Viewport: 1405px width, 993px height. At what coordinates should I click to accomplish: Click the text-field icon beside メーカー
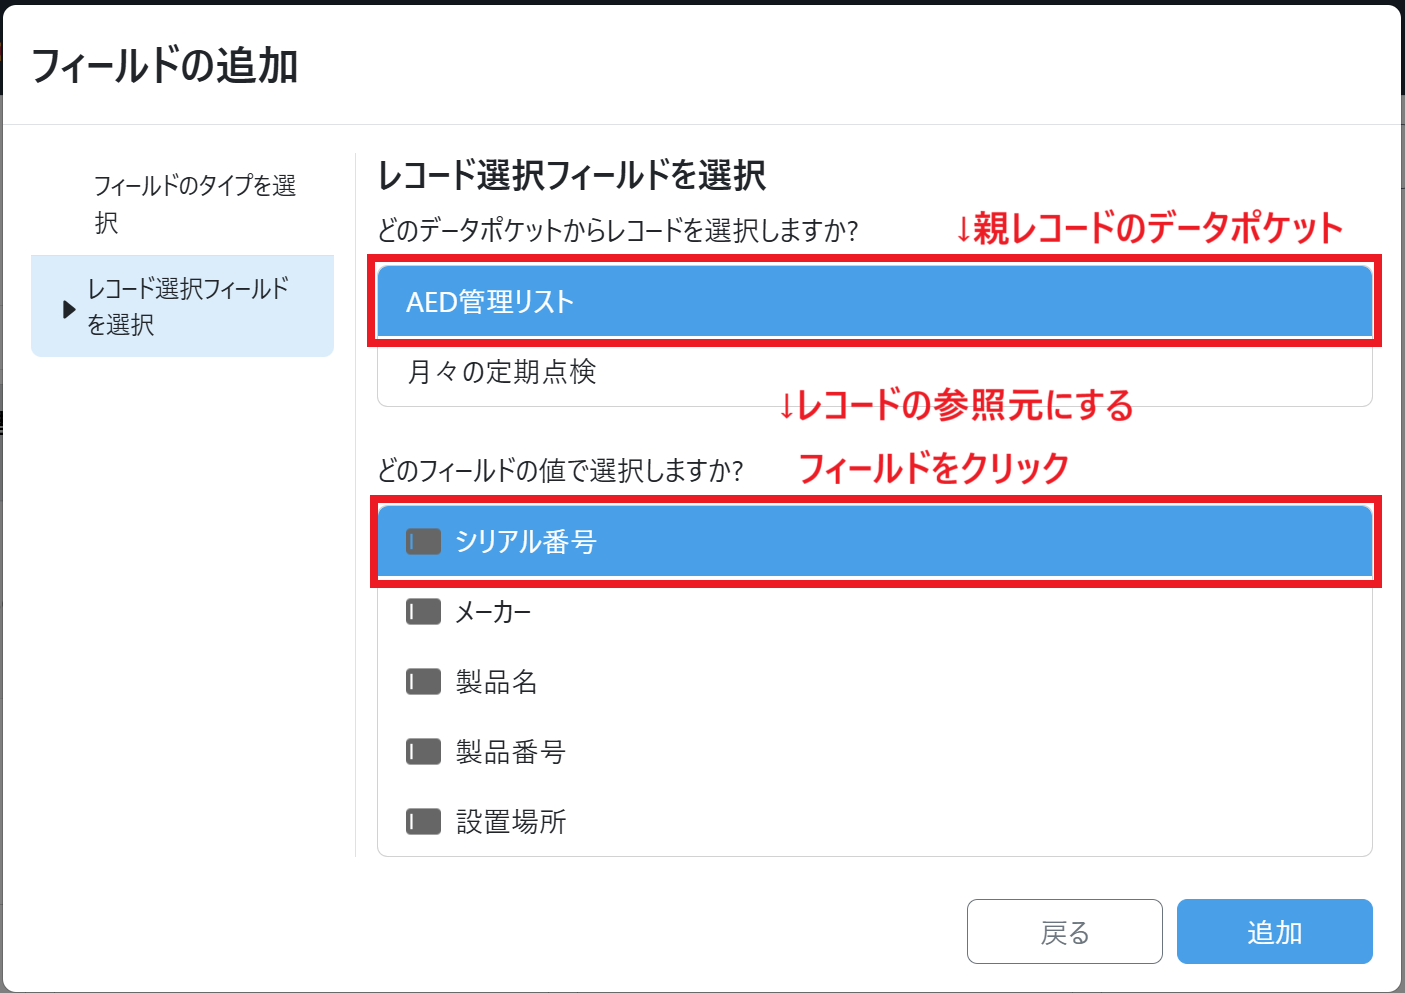click(x=423, y=612)
